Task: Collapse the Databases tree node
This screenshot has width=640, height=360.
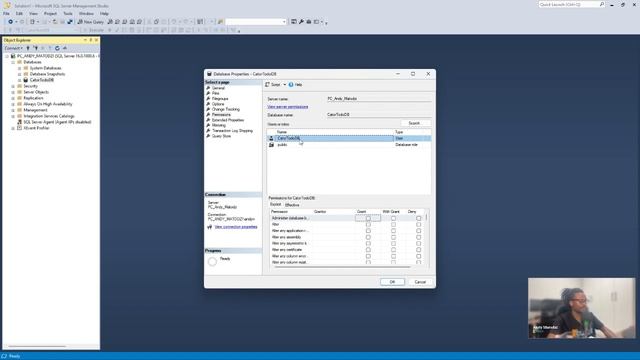Action: pyautogui.click(x=13, y=62)
